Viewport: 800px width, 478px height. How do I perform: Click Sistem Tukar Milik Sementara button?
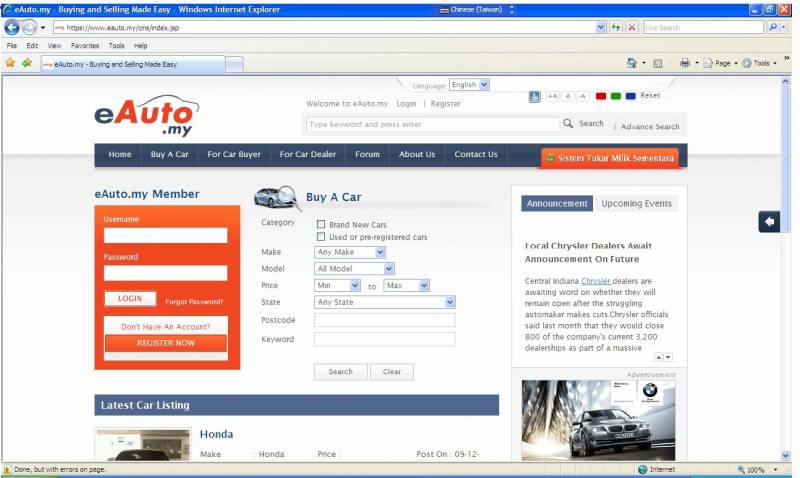[610, 158]
